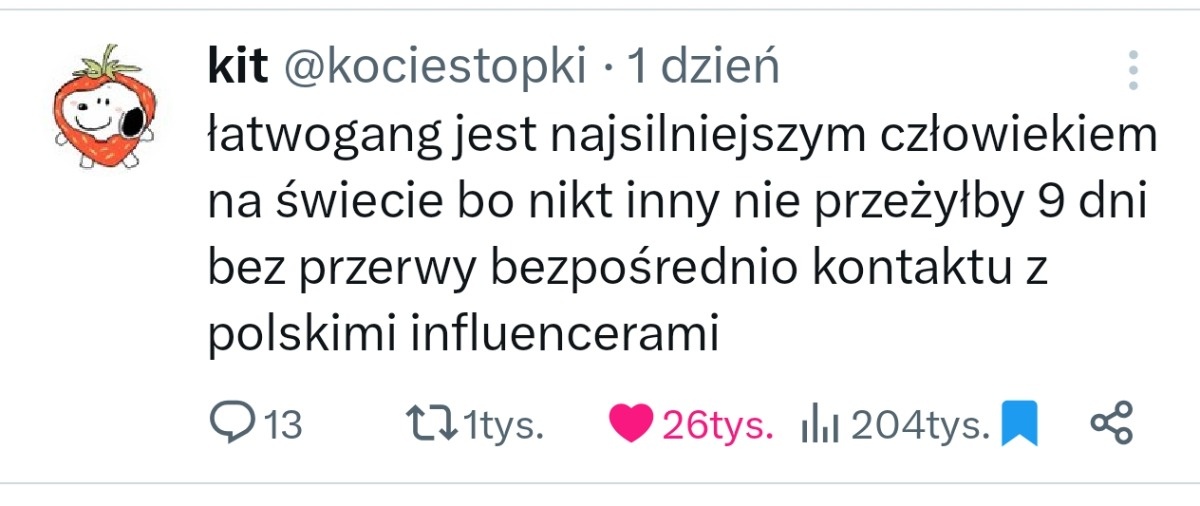Image resolution: width=1200 pixels, height=506 pixels.
Task: Open the view analytics bar chart icon
Action: (x=818, y=425)
